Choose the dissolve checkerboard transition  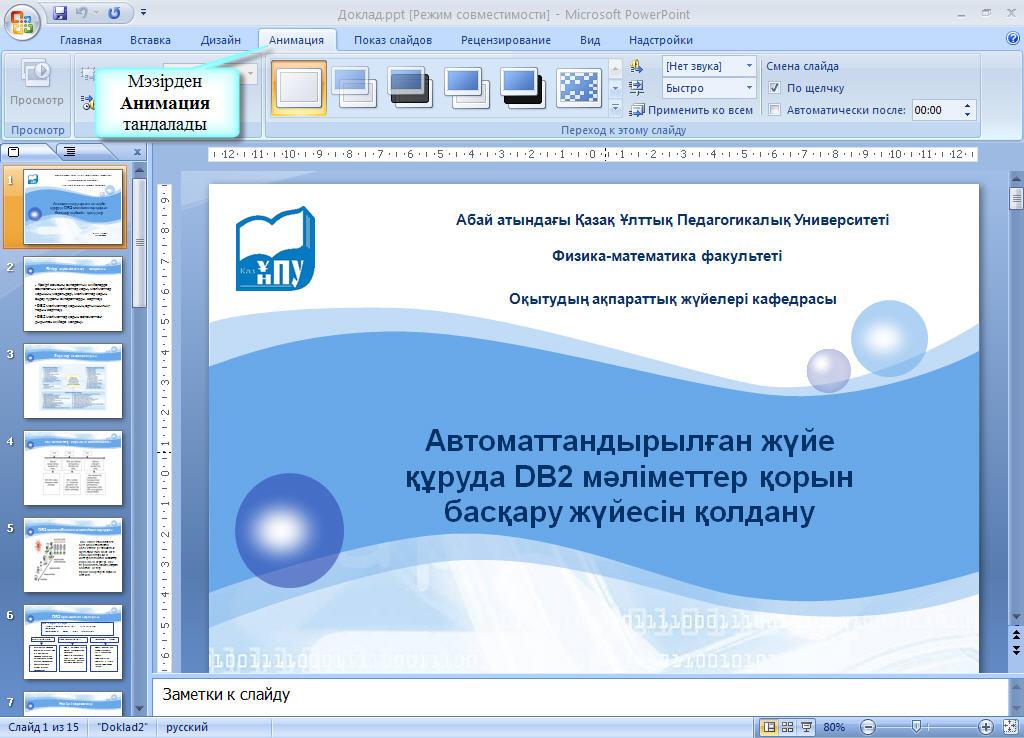coord(579,88)
